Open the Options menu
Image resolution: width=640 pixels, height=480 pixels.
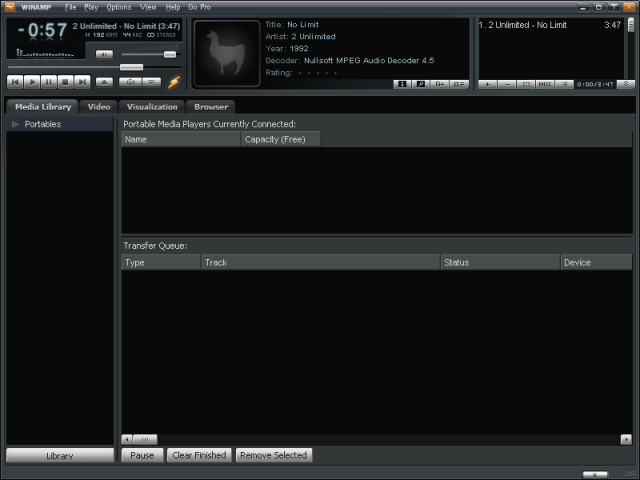tap(119, 7)
